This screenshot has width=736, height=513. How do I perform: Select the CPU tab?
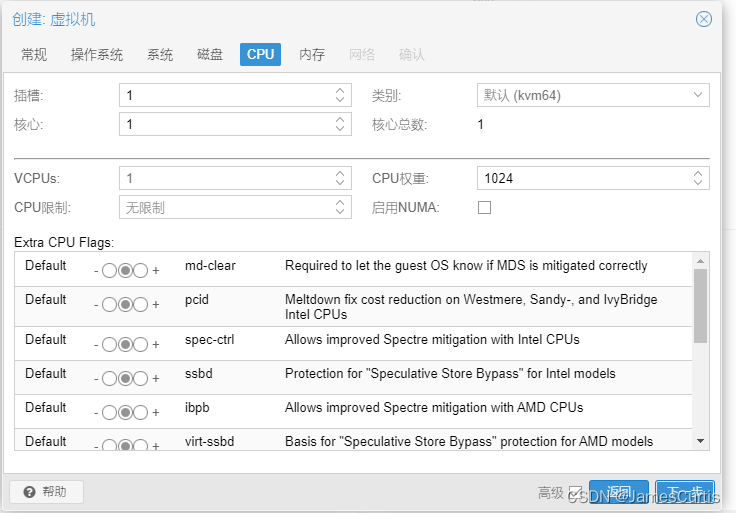[x=261, y=54]
